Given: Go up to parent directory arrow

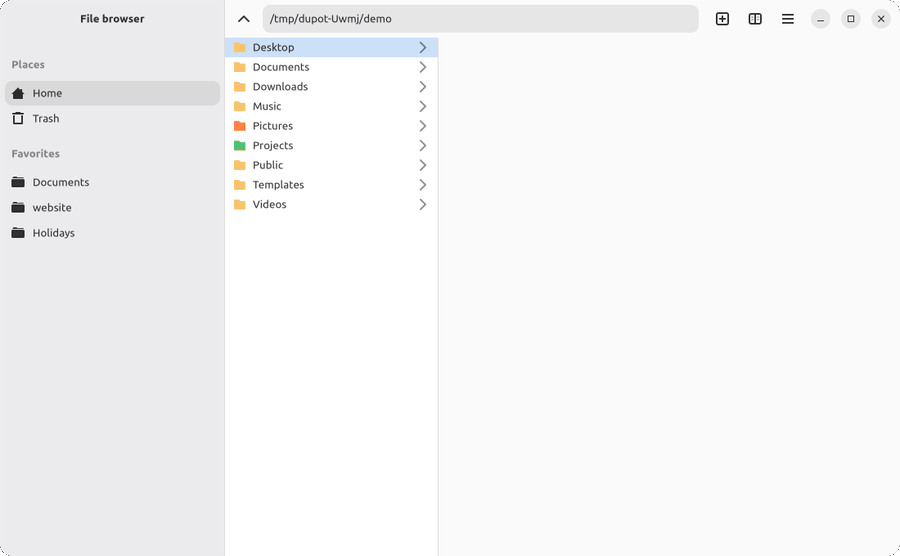Looking at the screenshot, I should (243, 19).
